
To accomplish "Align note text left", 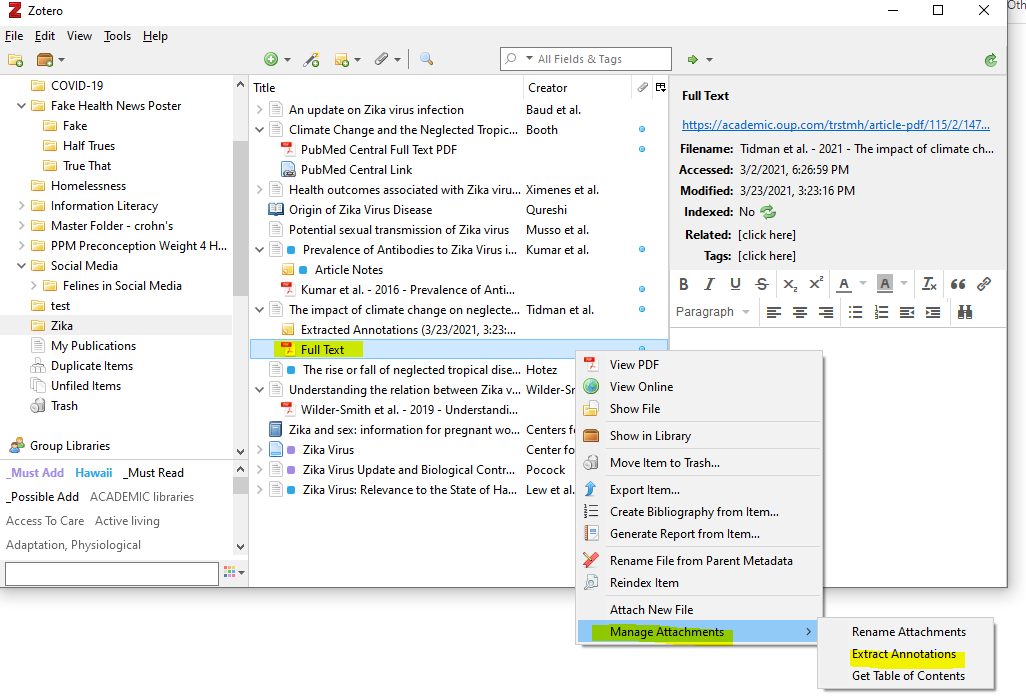I will (774, 312).
